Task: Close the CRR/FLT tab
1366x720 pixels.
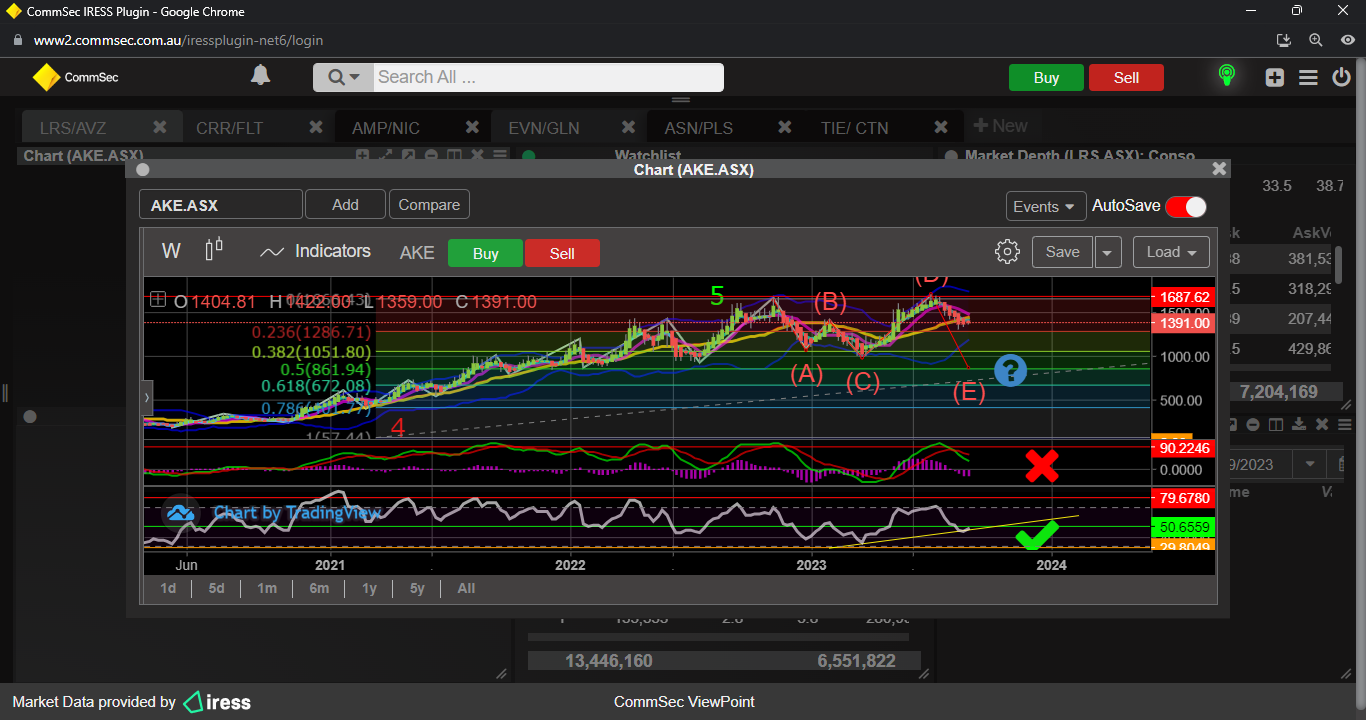Action: click(316, 127)
